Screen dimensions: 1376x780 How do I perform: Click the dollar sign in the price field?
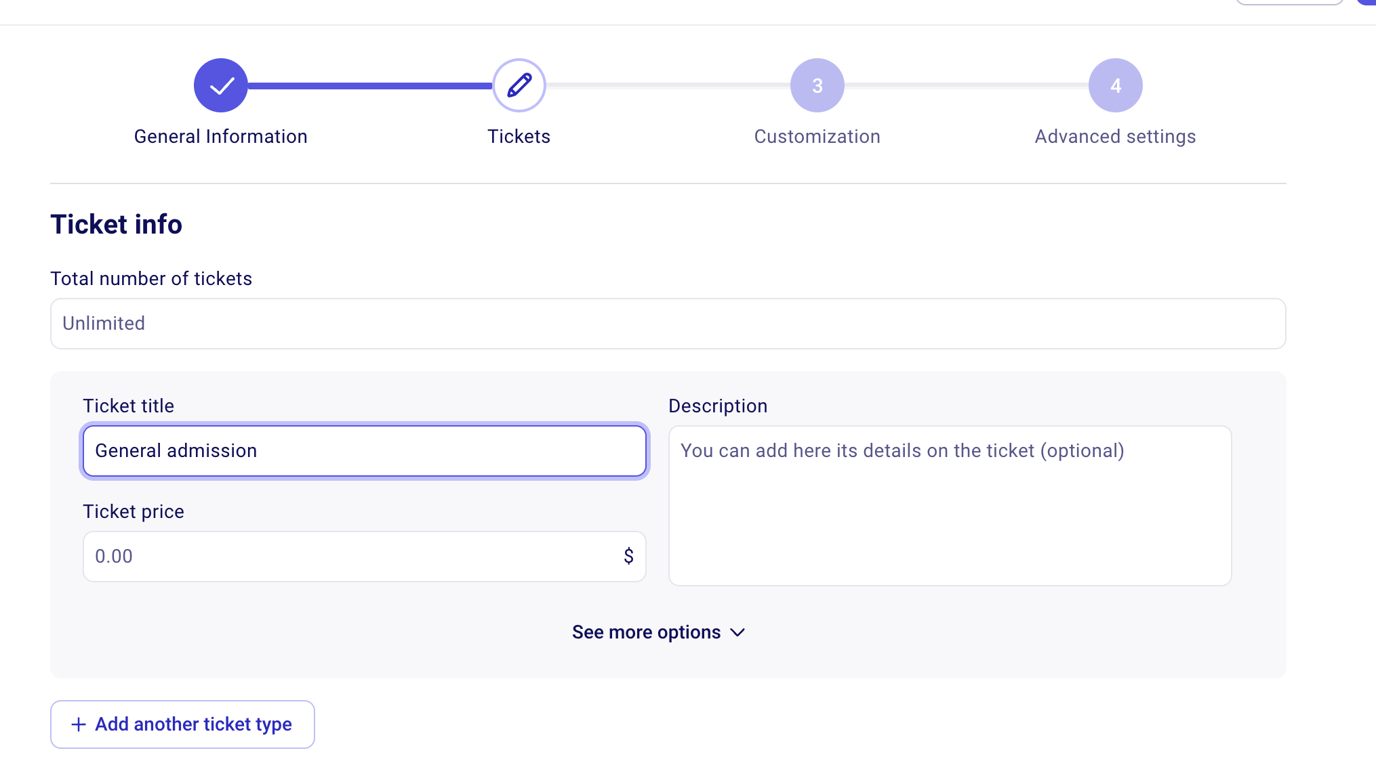[x=630, y=556]
